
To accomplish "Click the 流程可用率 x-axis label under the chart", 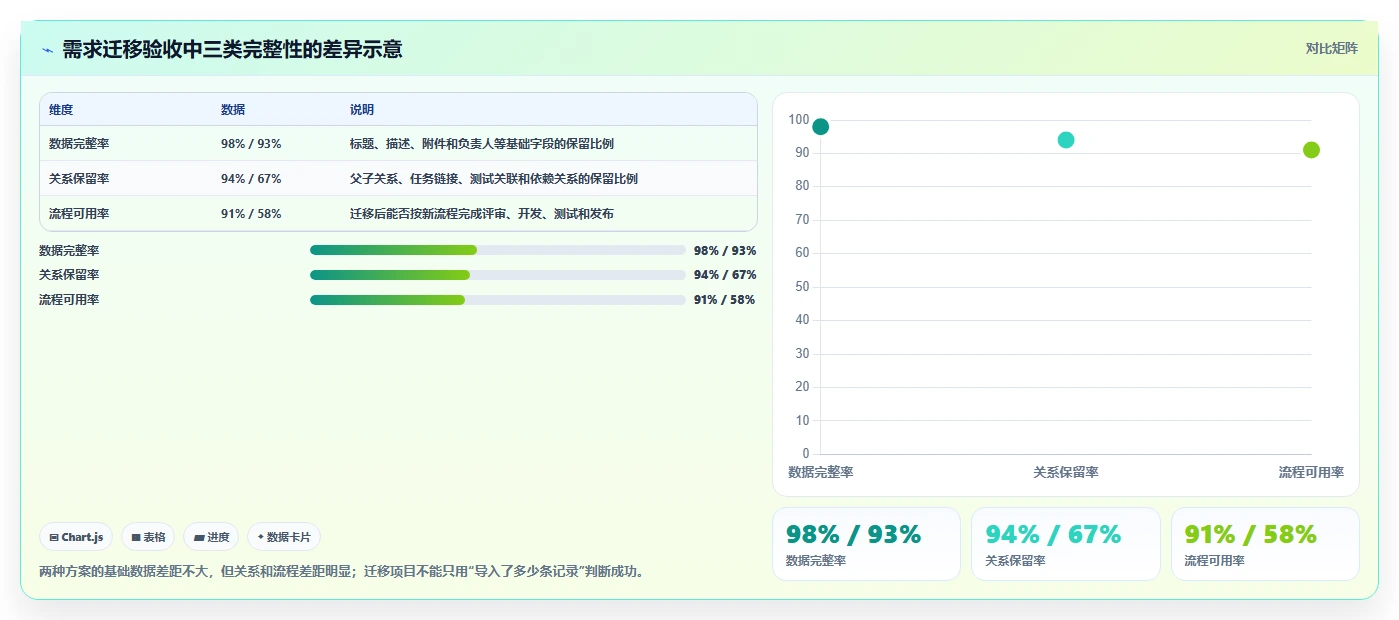I will [x=1311, y=472].
